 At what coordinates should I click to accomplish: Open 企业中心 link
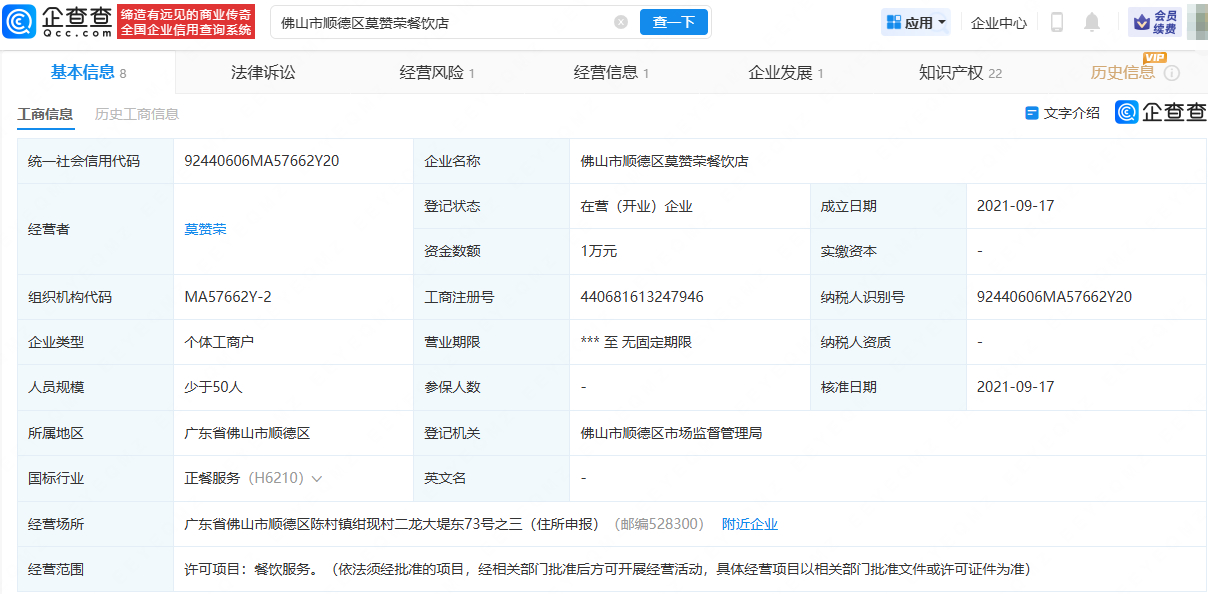pos(999,22)
